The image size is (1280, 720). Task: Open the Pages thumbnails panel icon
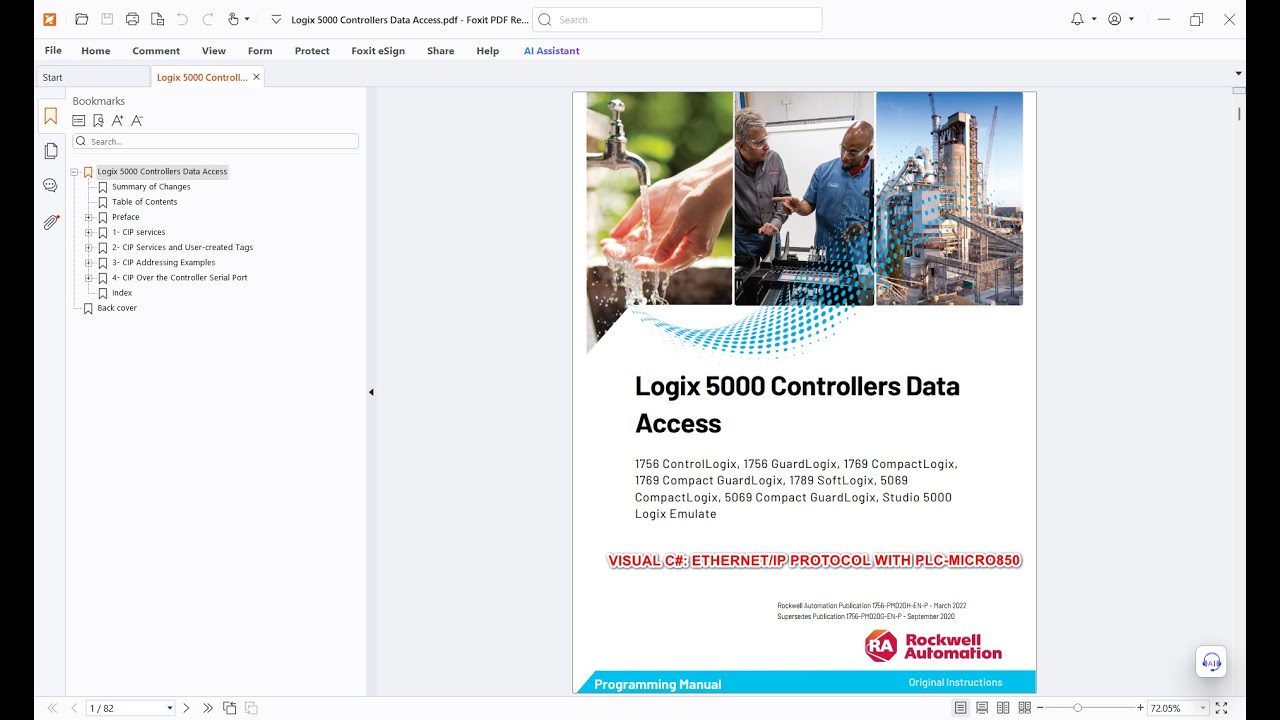coord(51,151)
